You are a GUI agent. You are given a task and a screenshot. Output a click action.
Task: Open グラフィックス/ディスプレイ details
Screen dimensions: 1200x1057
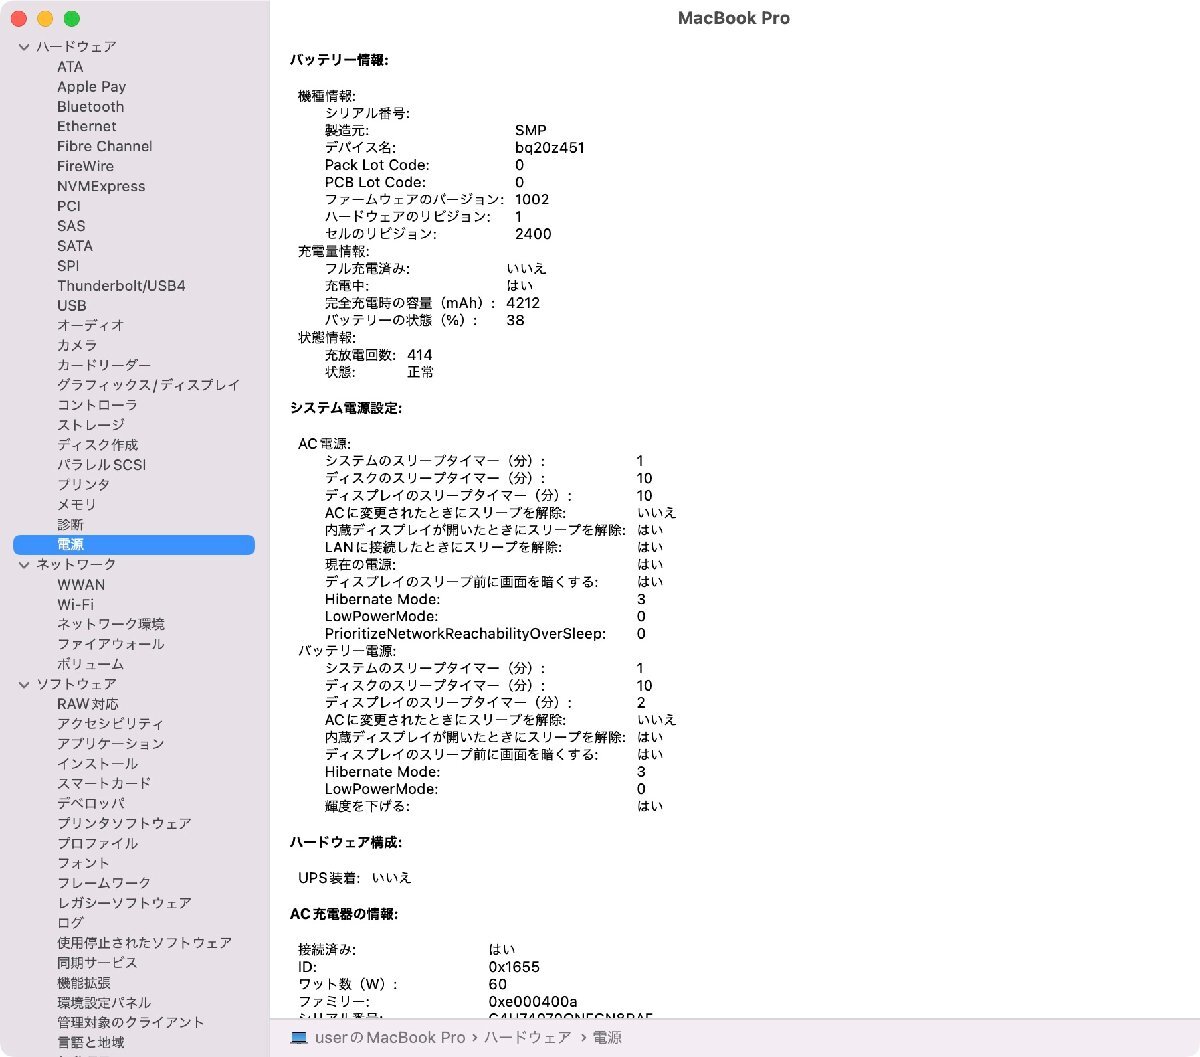(x=149, y=385)
